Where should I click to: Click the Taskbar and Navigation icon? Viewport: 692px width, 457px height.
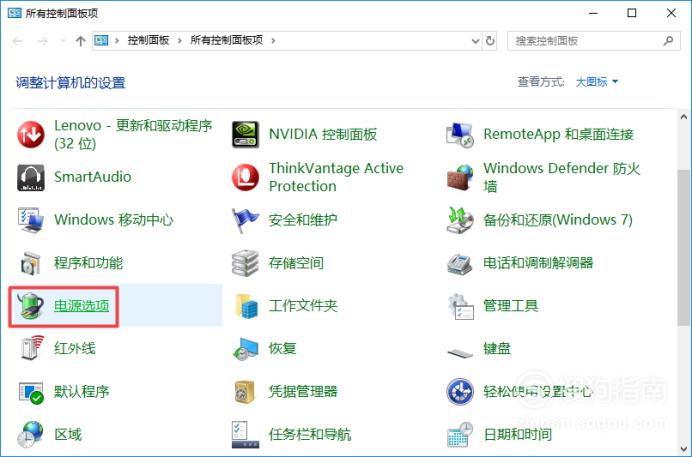[244, 435]
